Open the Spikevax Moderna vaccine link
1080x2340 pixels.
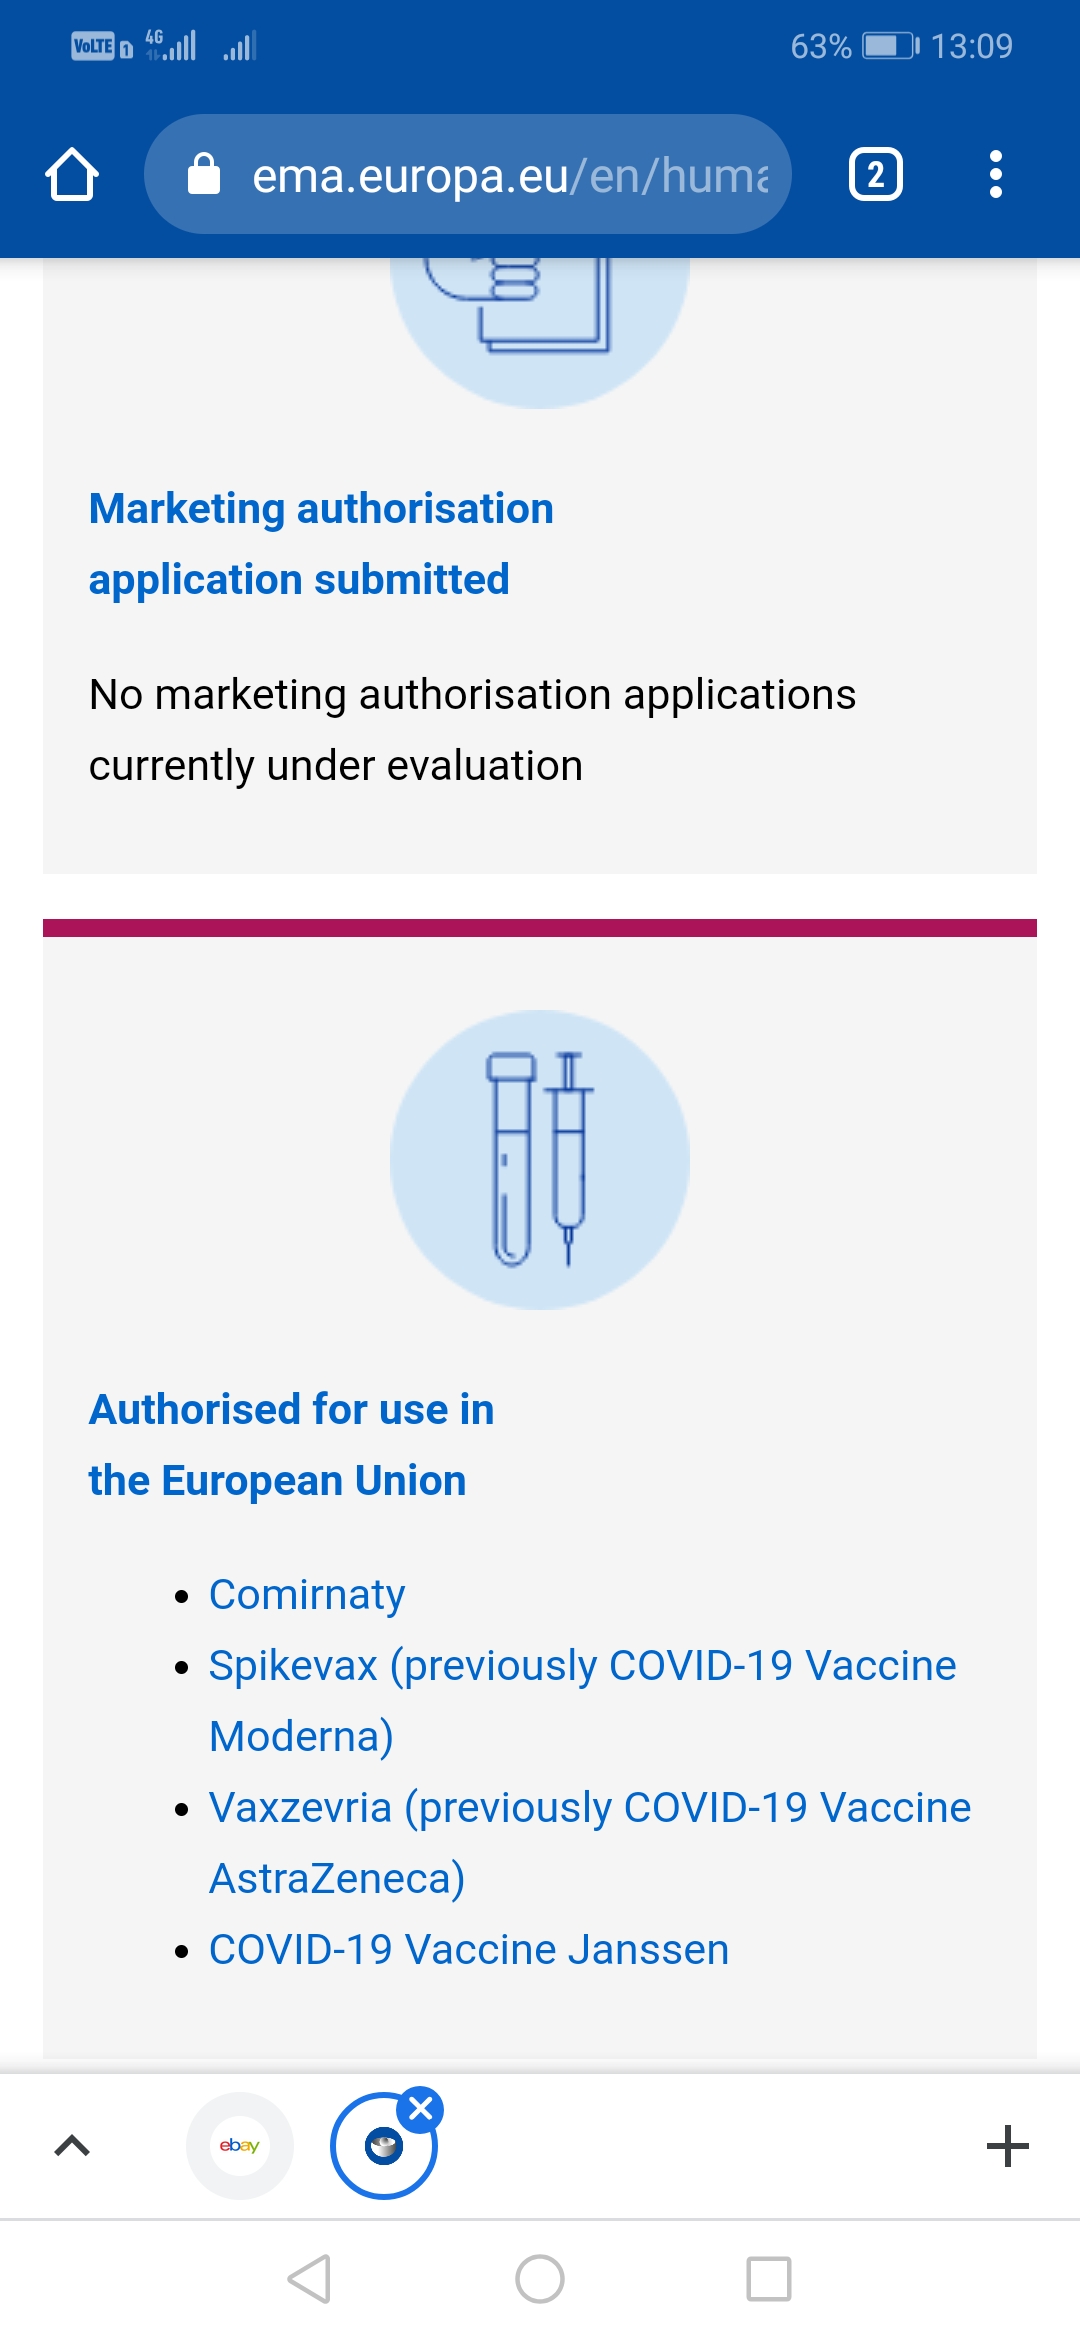tap(583, 1700)
